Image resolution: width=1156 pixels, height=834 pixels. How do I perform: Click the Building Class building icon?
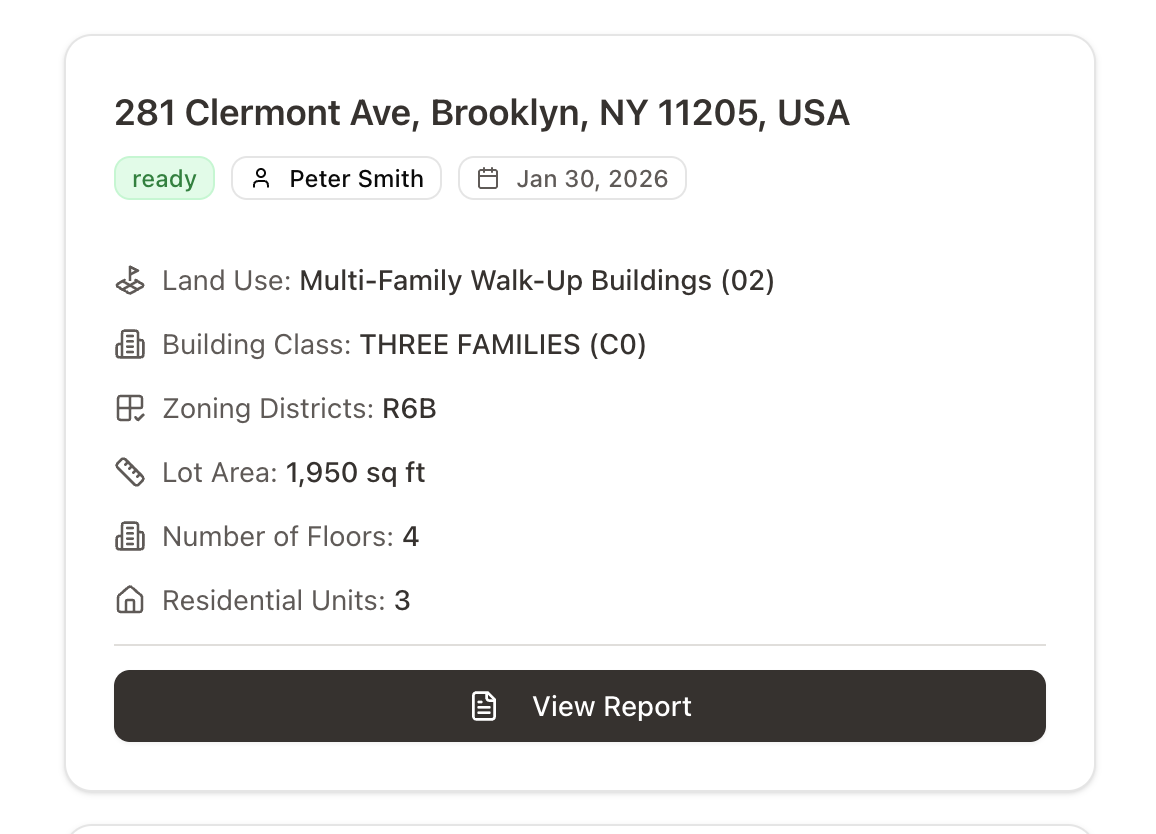tap(130, 344)
